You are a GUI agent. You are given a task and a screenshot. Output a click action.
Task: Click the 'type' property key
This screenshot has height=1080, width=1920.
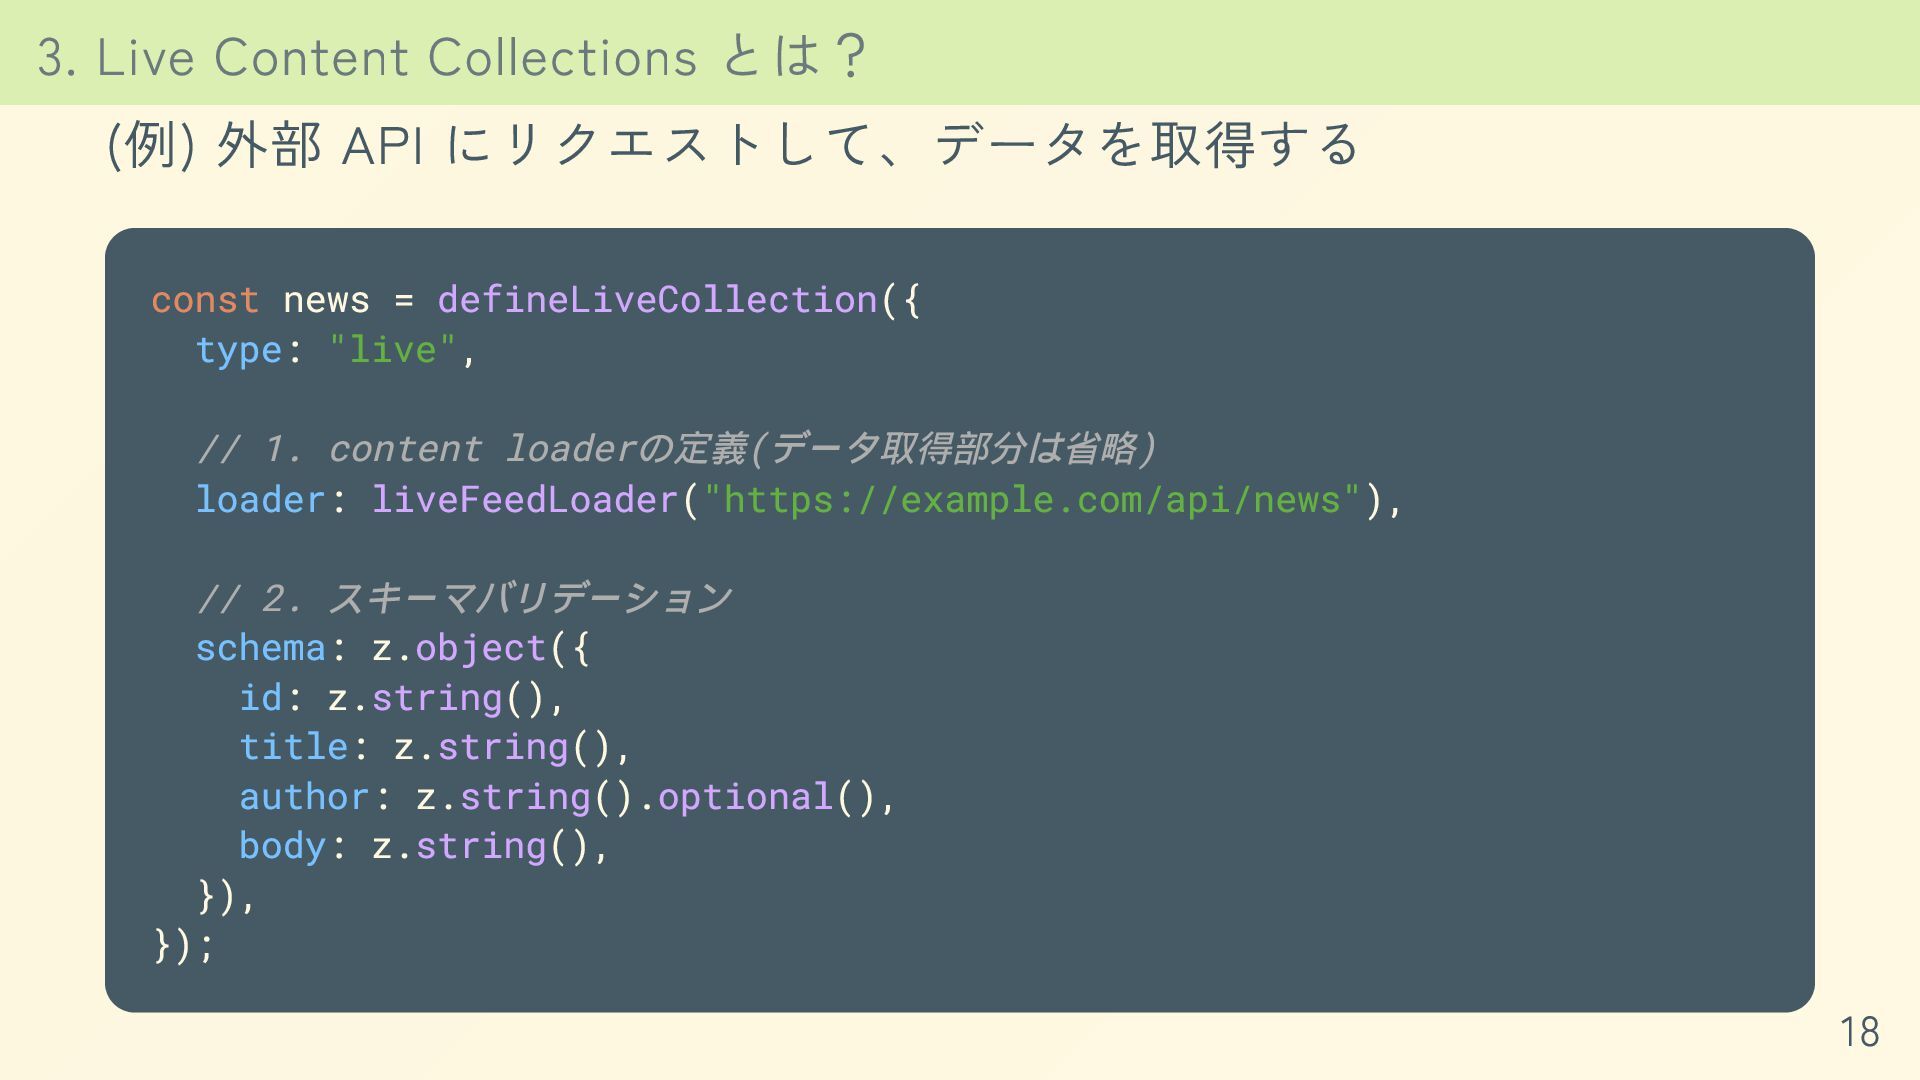point(239,350)
